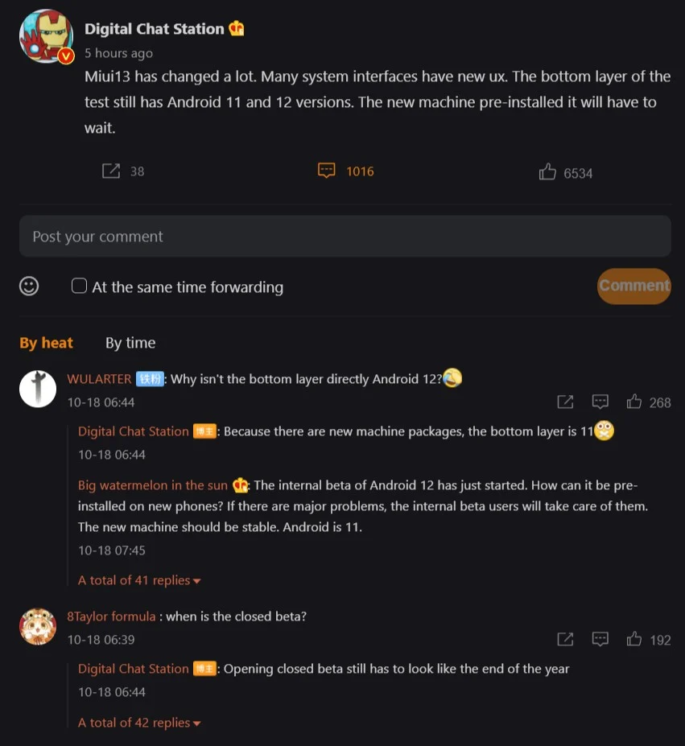This screenshot has width=685, height=746.
Task: Like 8Taylor formula's comment with 192 likes
Action: pos(634,639)
